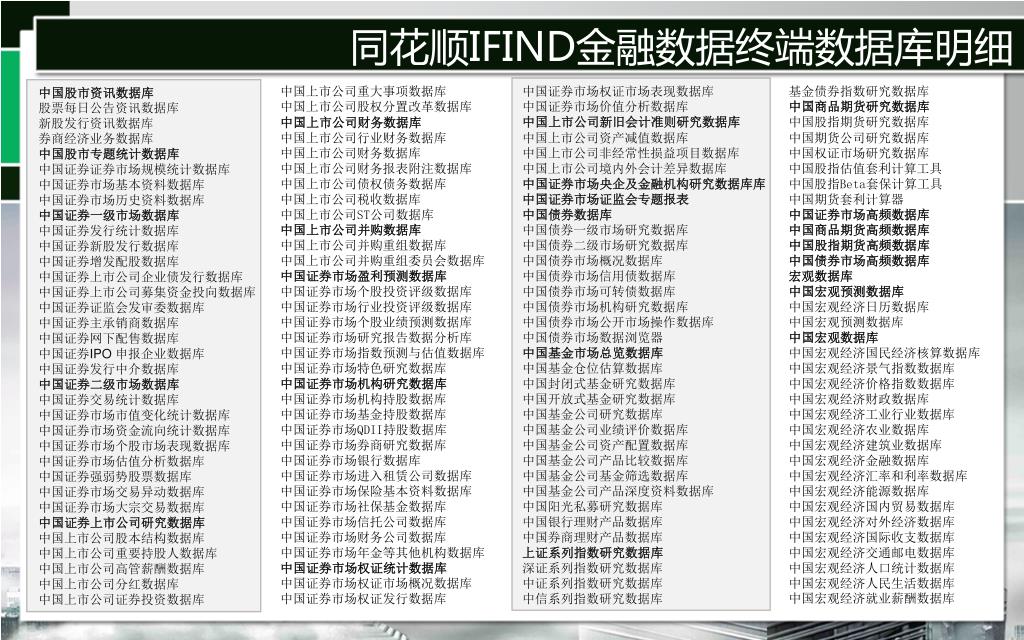Click the entry 中国阳光私募研究数据库

[x=592, y=507]
